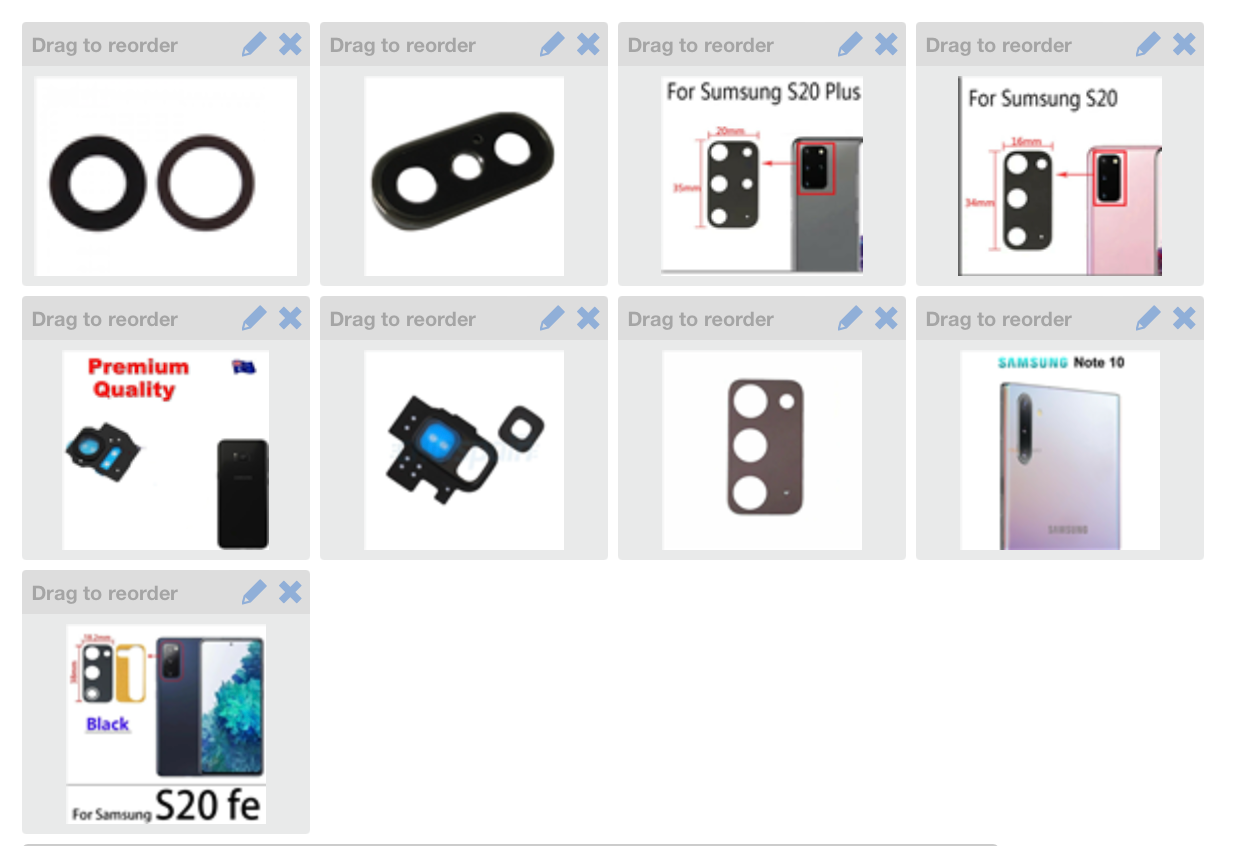Edit the blue lens bracket image

(x=552, y=318)
